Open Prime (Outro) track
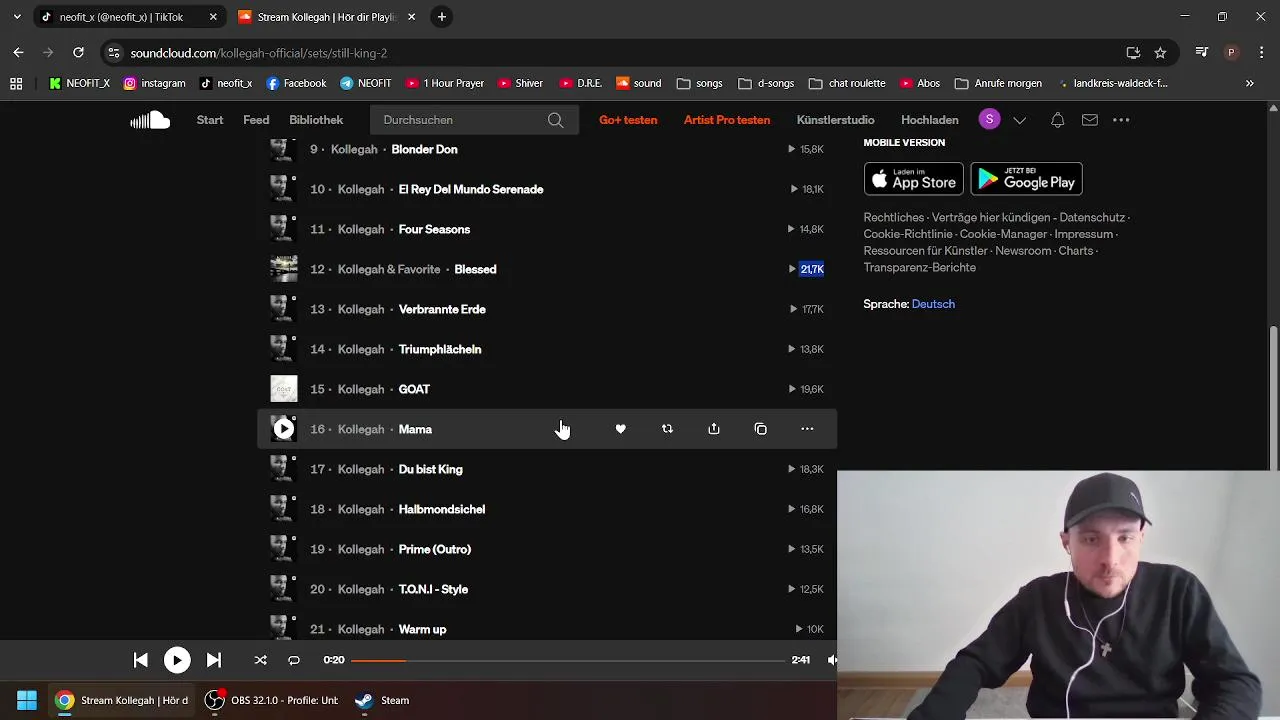Viewport: 1280px width, 720px height. [435, 549]
